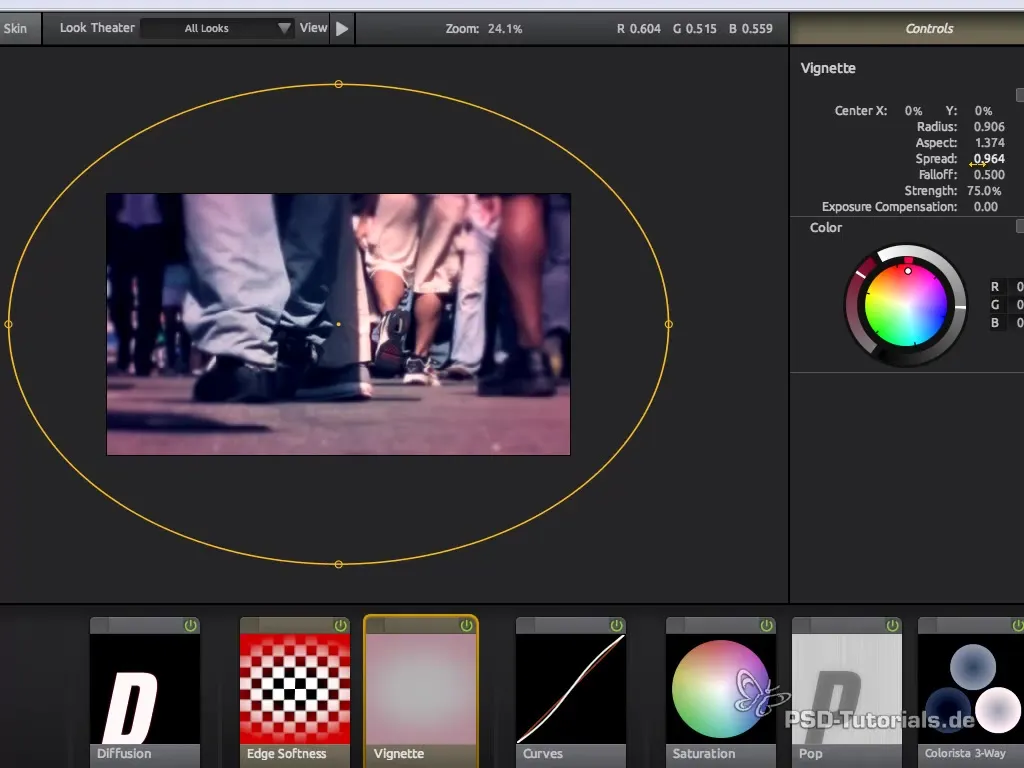
Task: Click the vignette center point on the preview
Action: pos(338,324)
